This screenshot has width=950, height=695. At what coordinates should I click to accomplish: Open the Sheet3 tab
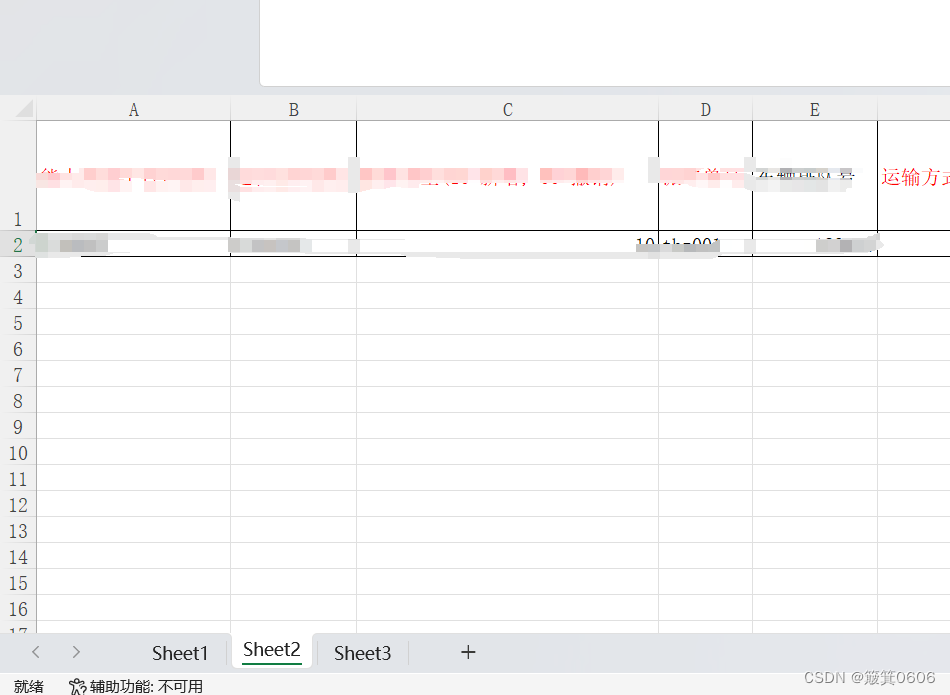(362, 653)
